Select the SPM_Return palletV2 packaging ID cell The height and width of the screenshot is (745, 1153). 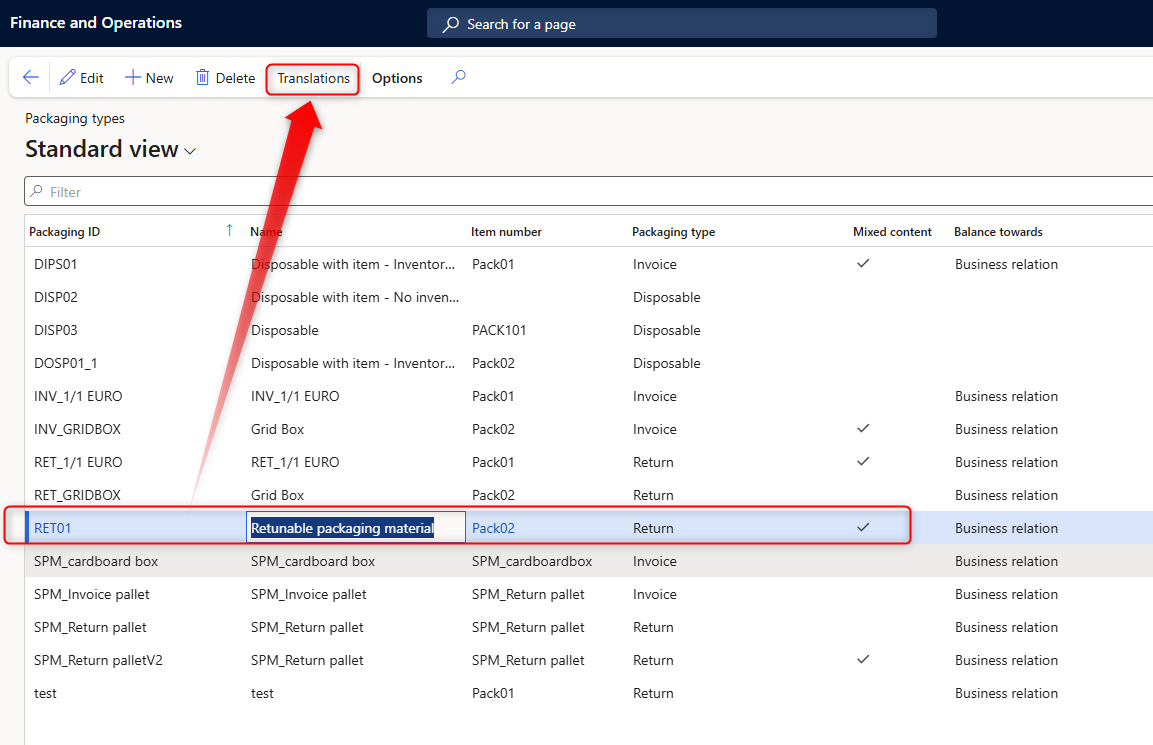(98, 660)
